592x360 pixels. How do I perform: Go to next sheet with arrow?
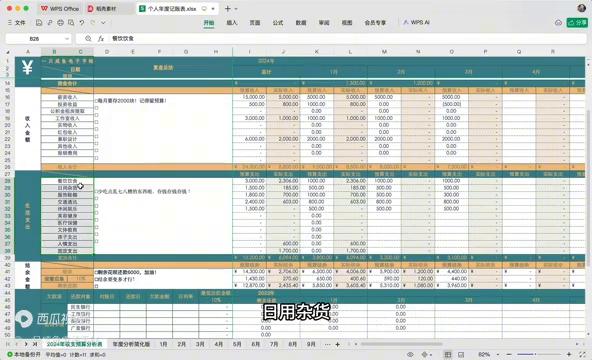point(26,344)
